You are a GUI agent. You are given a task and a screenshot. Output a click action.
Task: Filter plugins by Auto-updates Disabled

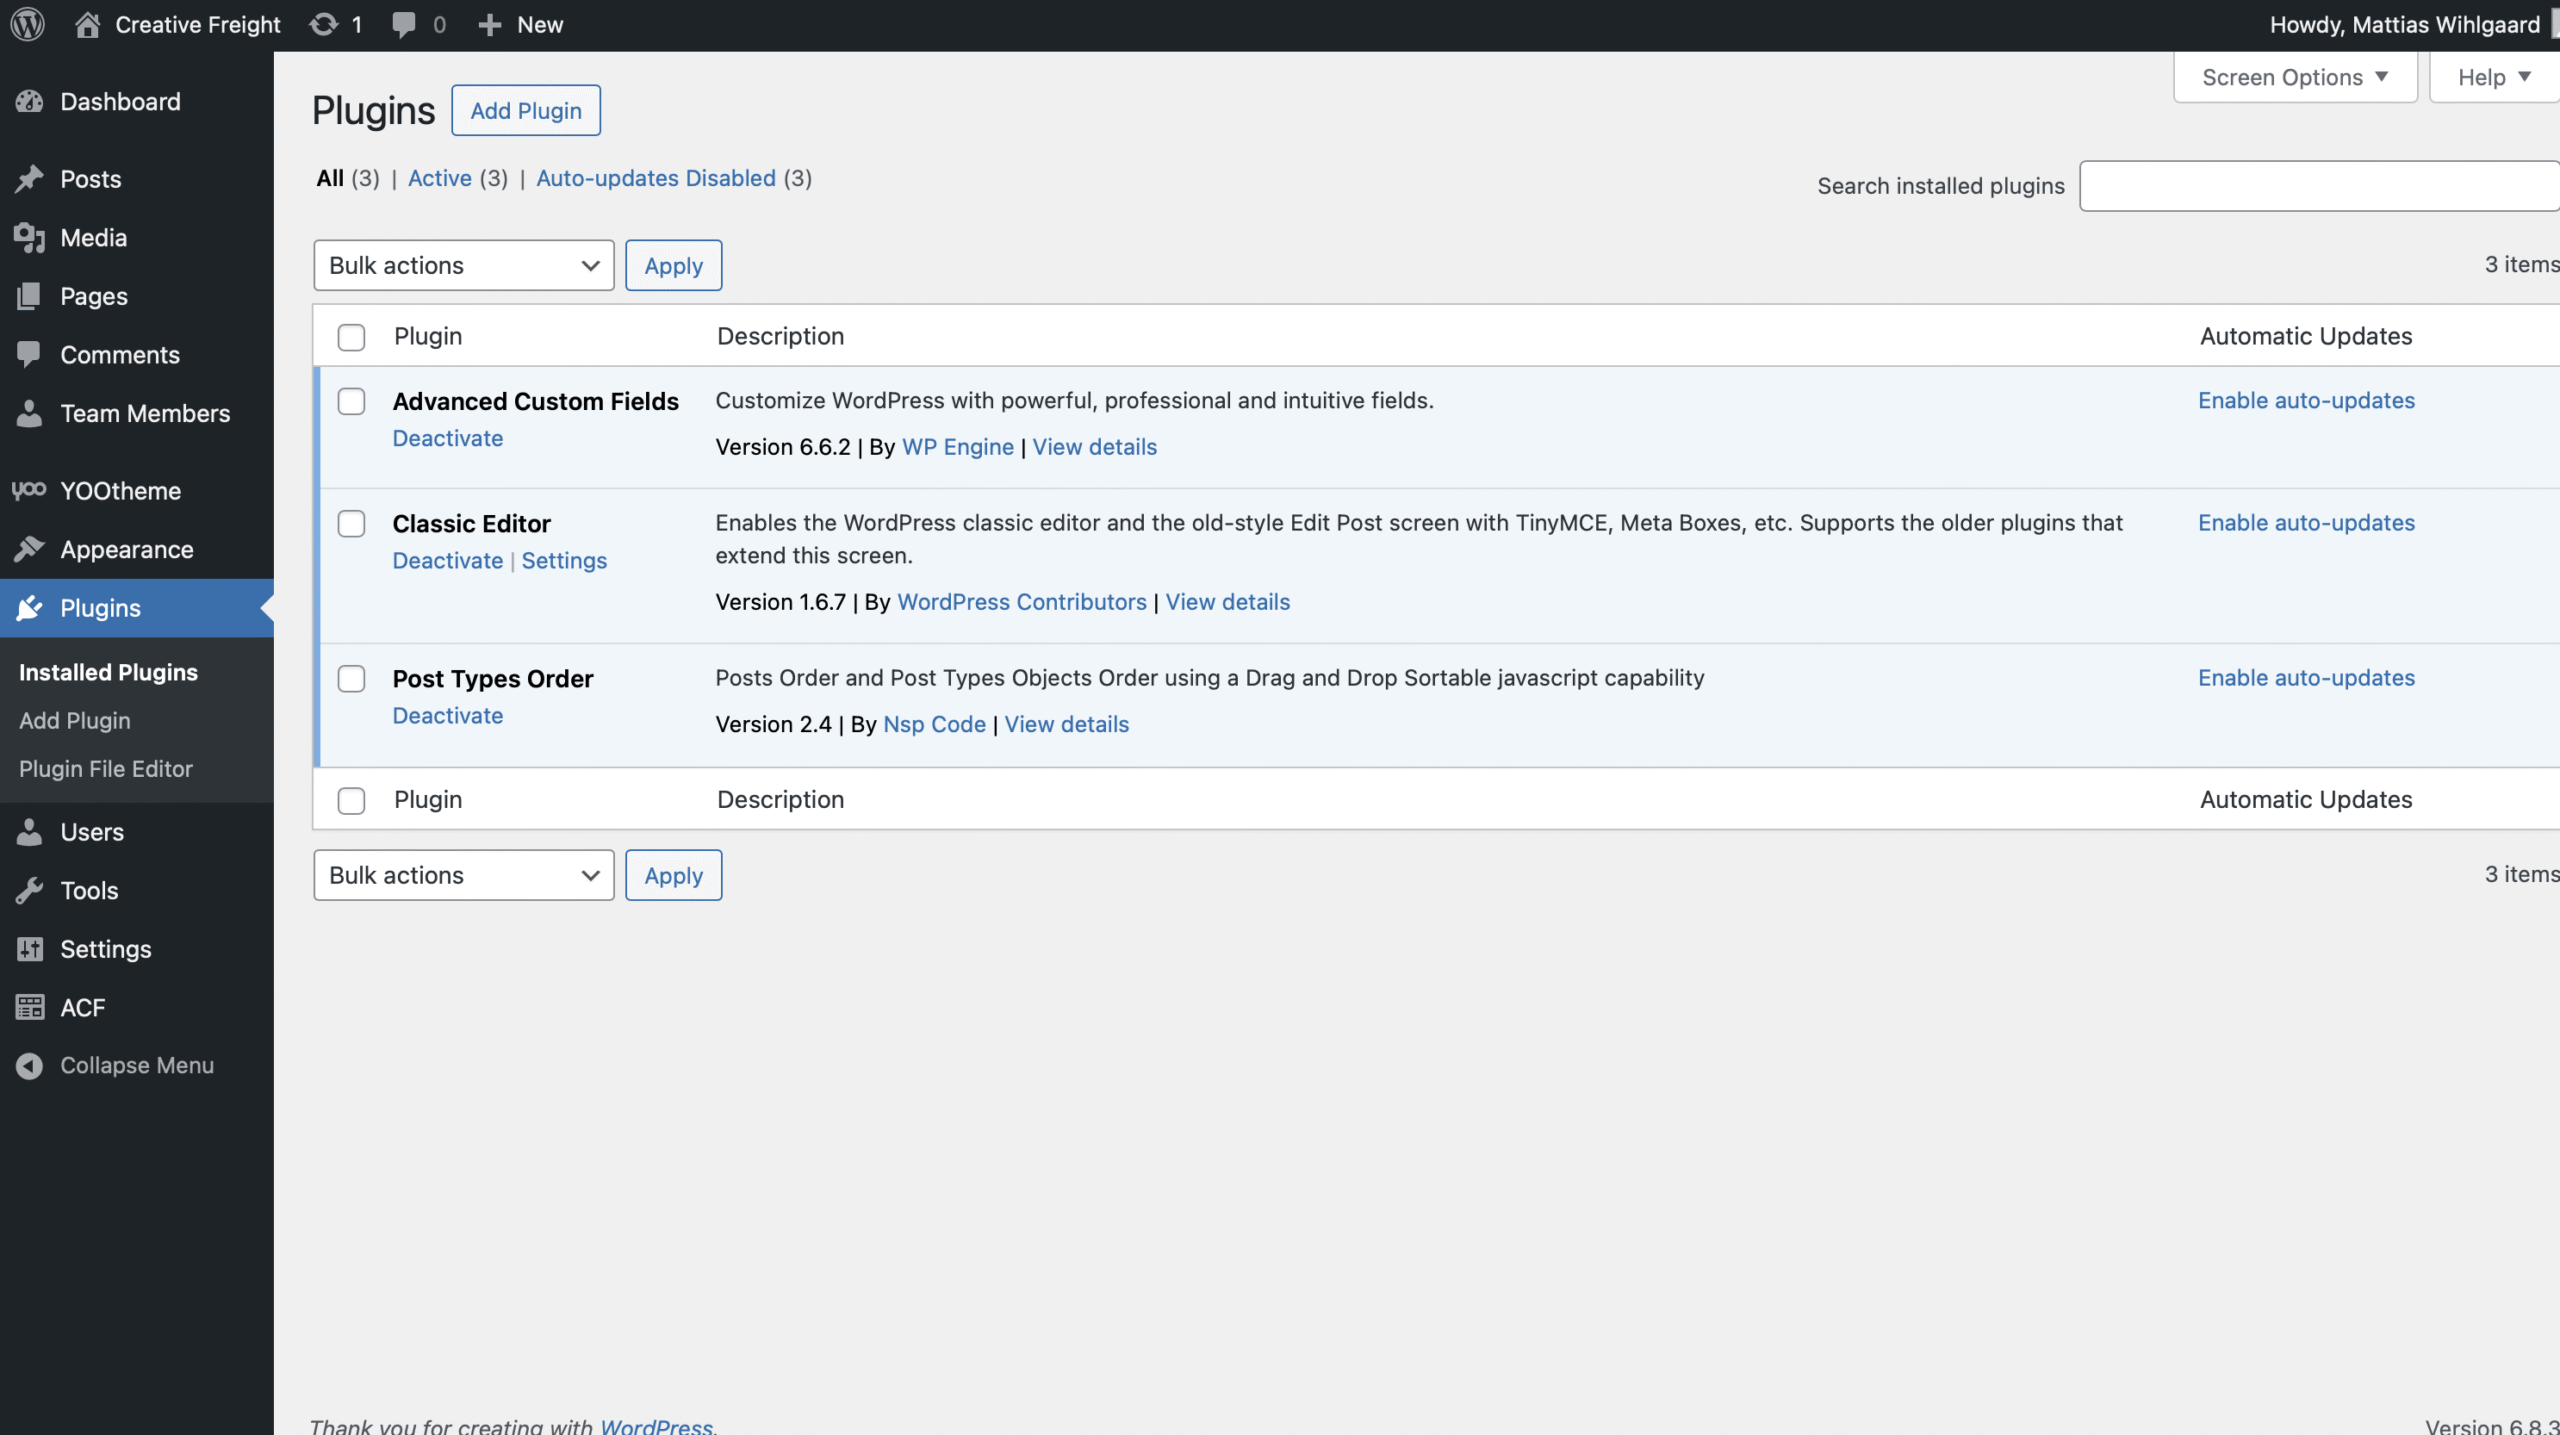pyautogui.click(x=656, y=178)
